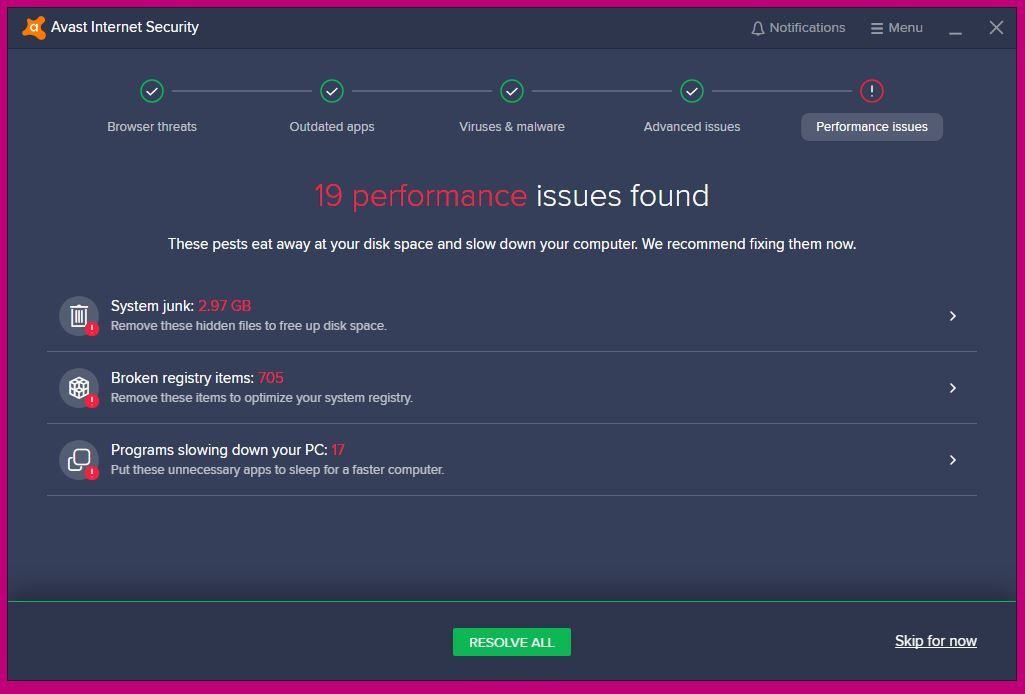Click 'Remove these hidden files' description
Screen dimensions: 1025x694
248,325
